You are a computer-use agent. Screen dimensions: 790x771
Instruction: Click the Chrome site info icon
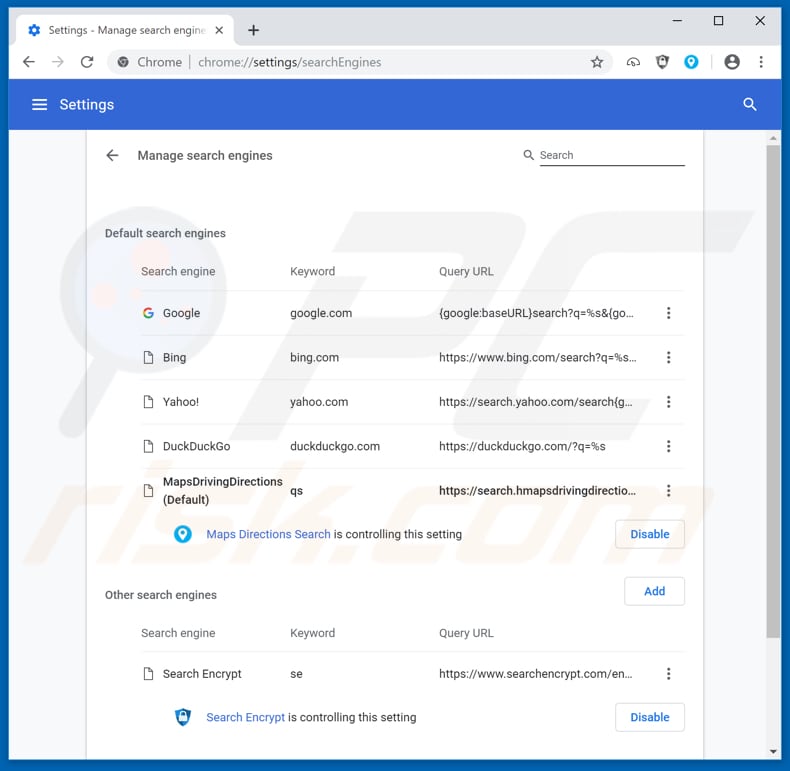click(123, 62)
